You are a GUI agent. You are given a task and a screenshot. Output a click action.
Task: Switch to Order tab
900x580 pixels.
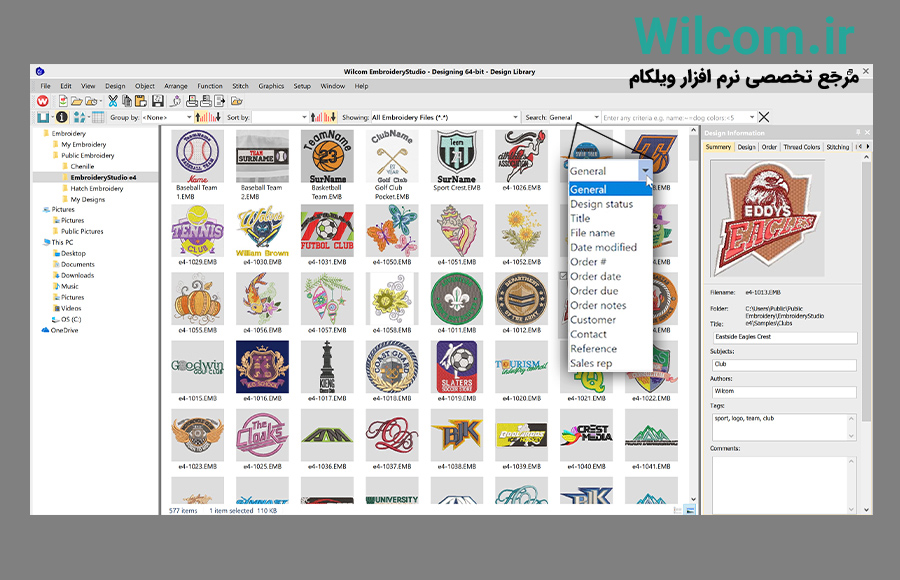coord(769,147)
